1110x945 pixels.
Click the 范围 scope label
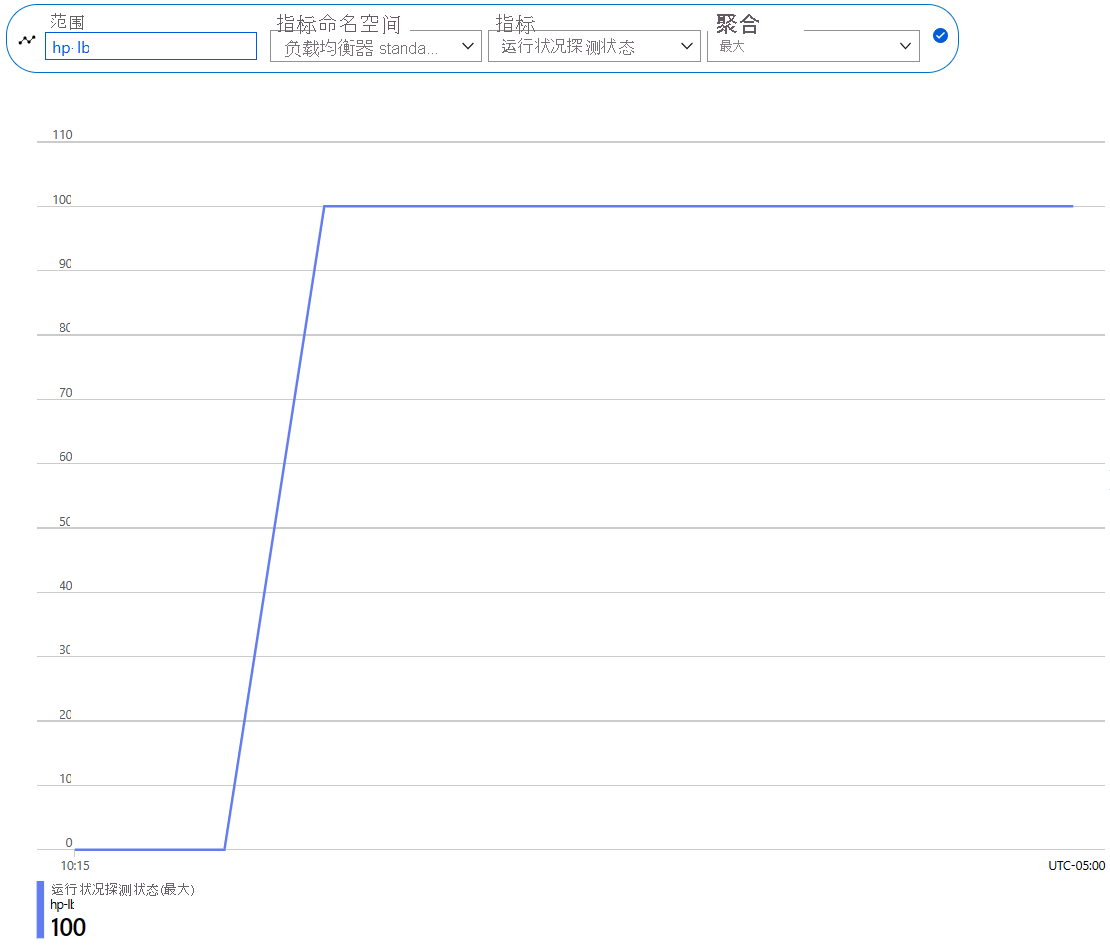[67, 22]
